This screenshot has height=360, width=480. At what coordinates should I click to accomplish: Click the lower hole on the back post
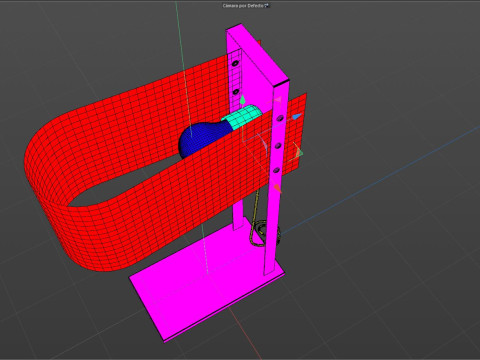tap(236, 91)
